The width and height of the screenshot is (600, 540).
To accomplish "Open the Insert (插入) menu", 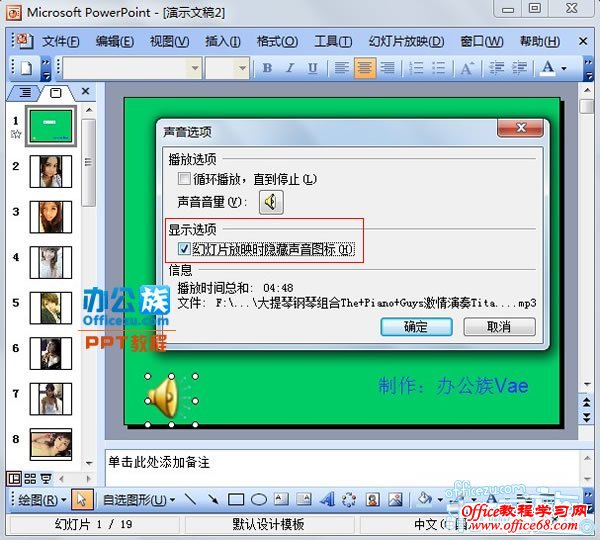I will point(223,41).
